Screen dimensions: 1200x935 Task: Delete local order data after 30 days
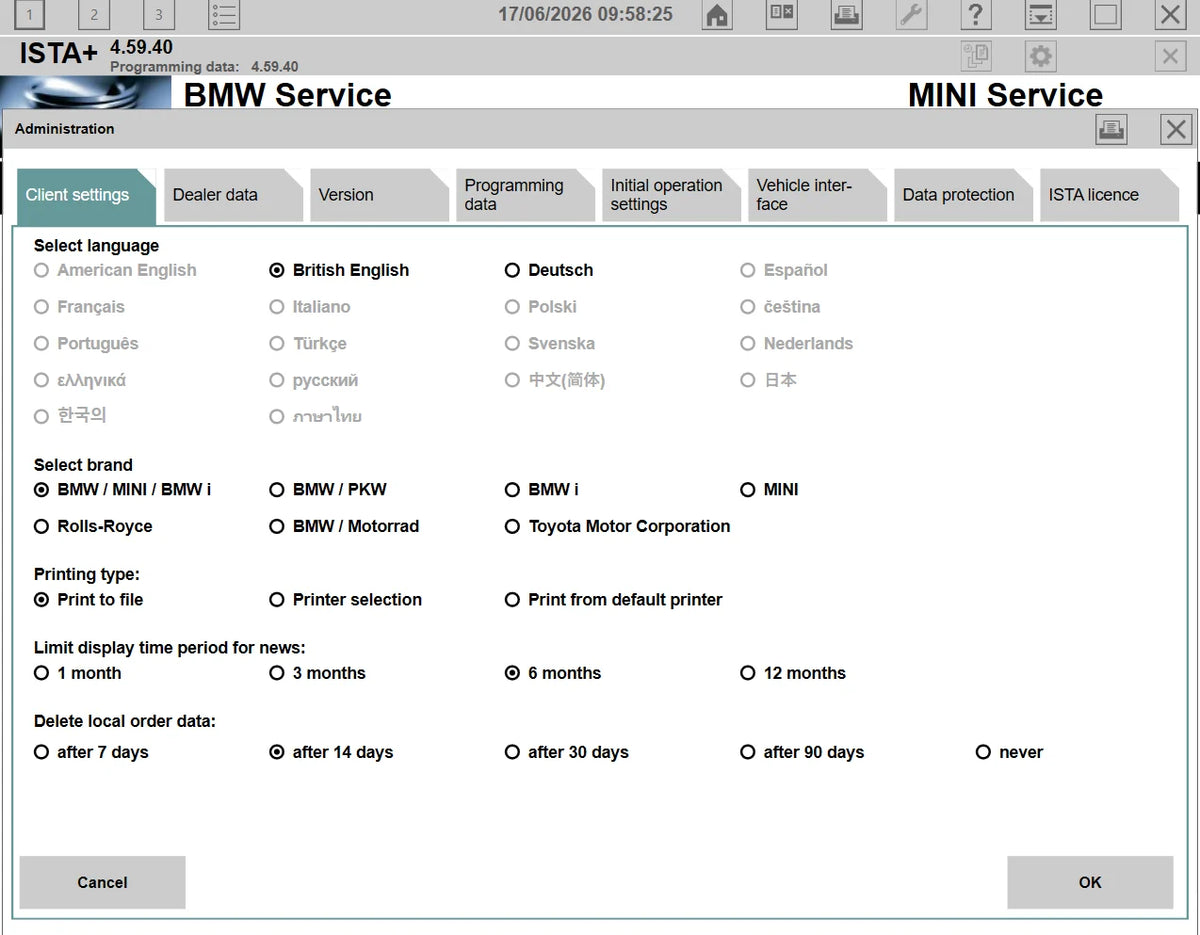[567, 752]
